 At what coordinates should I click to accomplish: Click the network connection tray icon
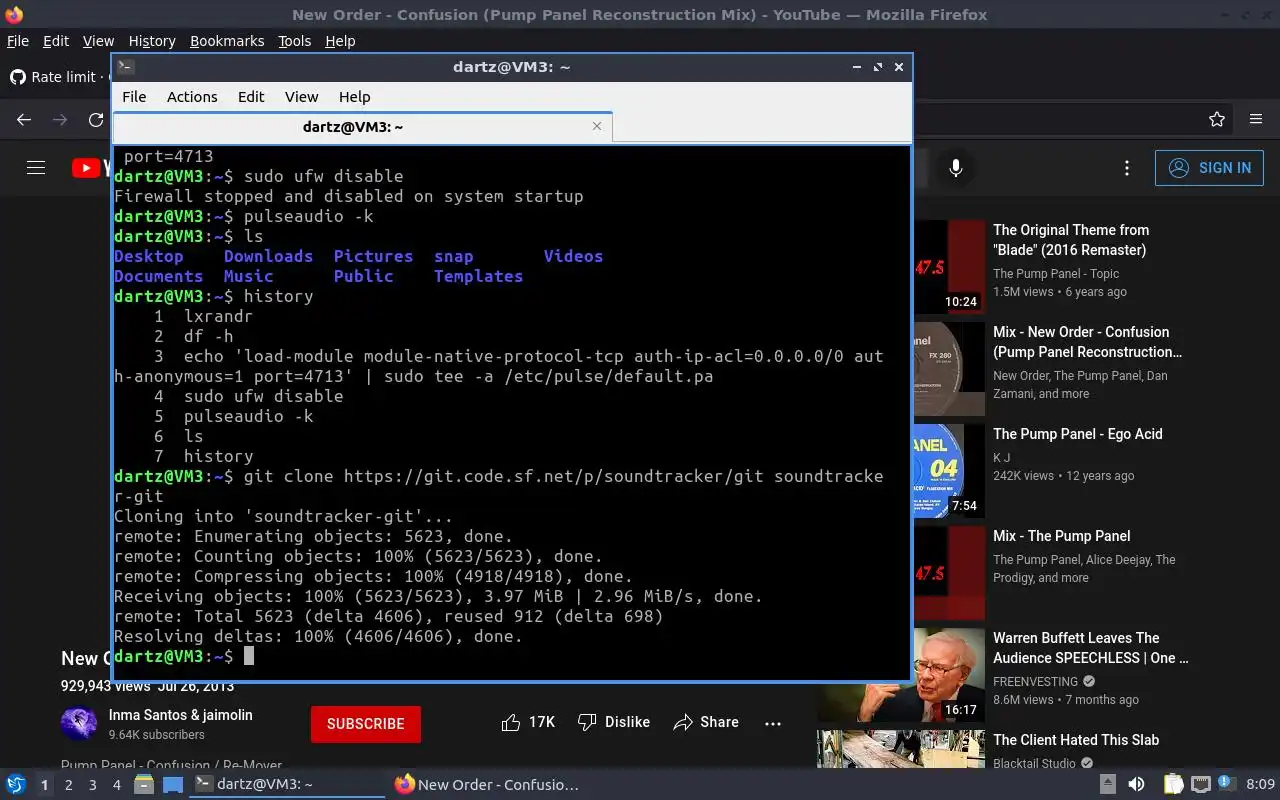point(1200,785)
